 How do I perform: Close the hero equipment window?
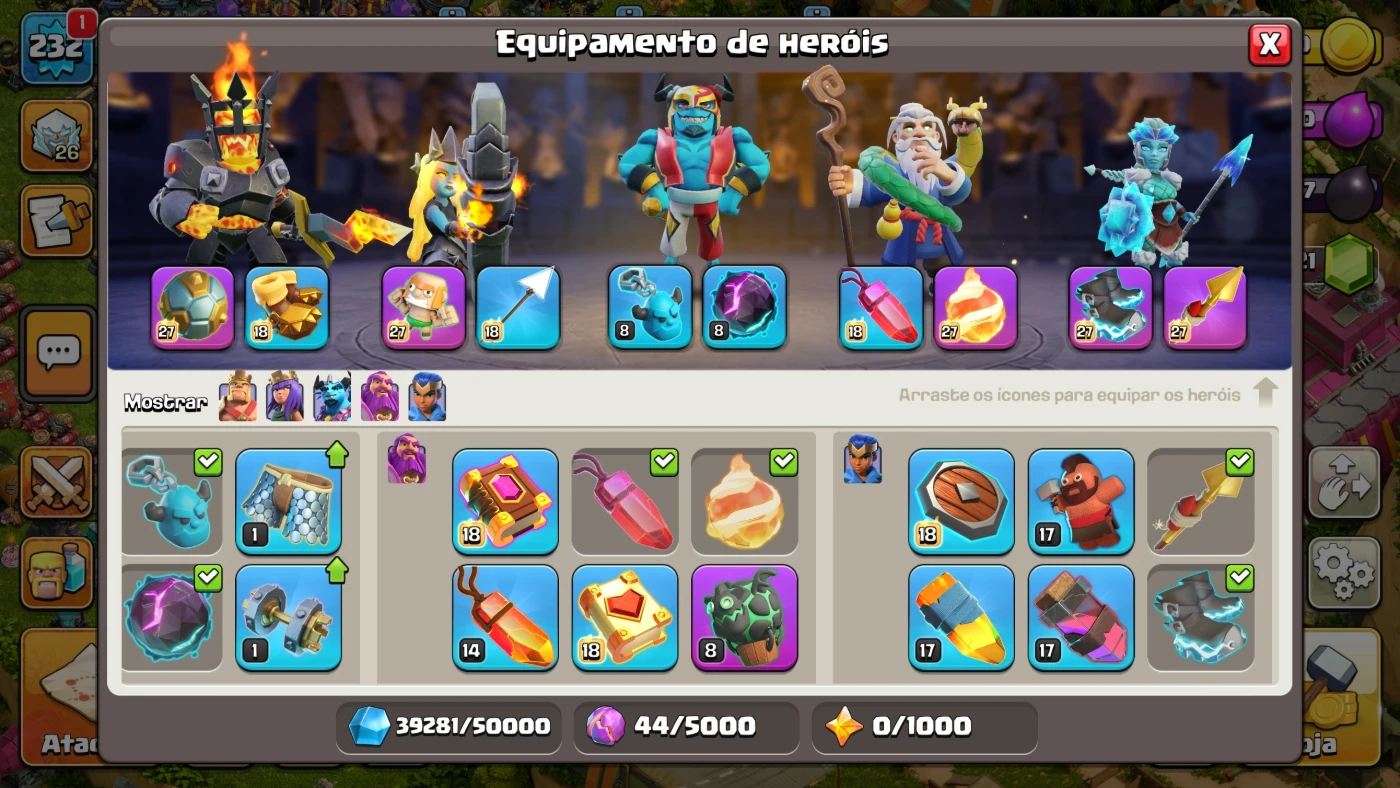point(1270,44)
